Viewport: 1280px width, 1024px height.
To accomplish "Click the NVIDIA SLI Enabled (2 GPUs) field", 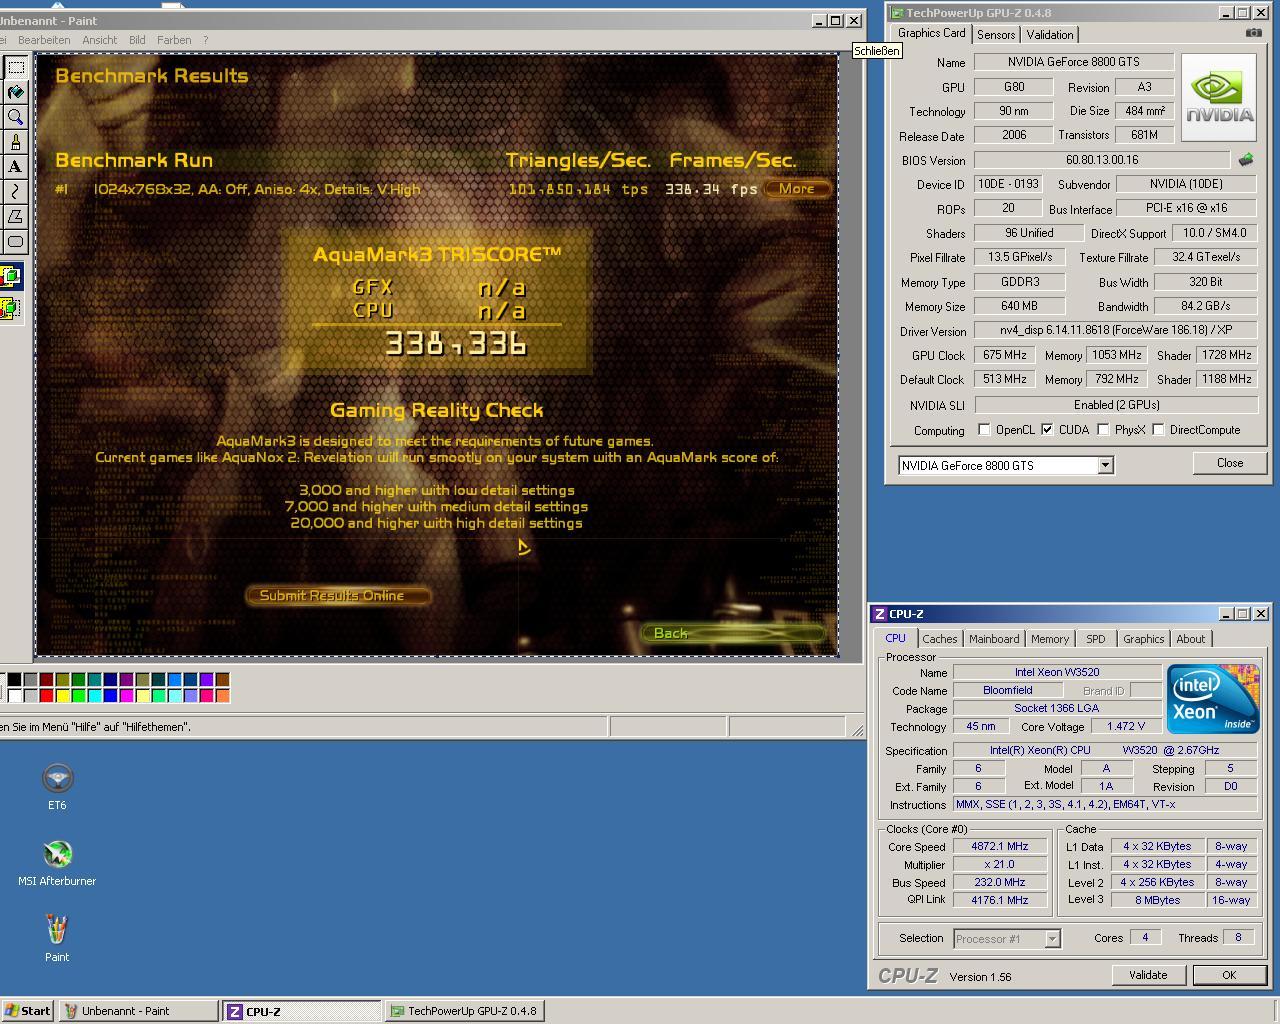I will coord(1116,405).
